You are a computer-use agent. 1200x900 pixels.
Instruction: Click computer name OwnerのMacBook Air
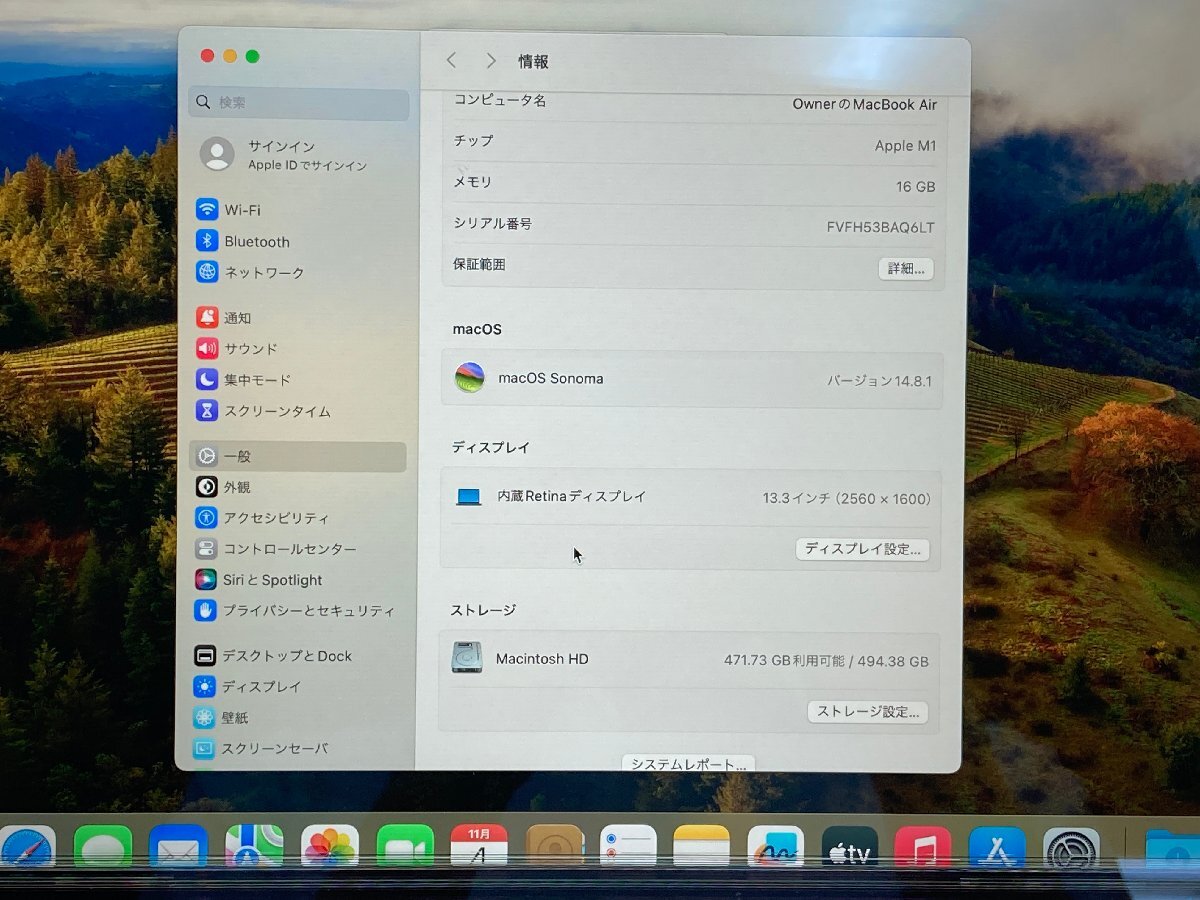[x=865, y=104]
